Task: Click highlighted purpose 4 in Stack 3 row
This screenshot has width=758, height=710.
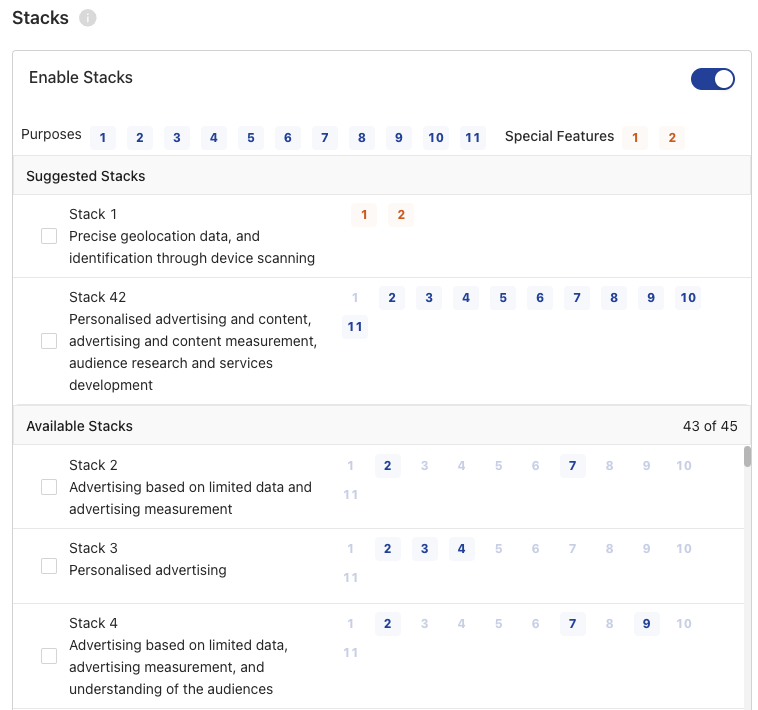Action: pos(462,549)
